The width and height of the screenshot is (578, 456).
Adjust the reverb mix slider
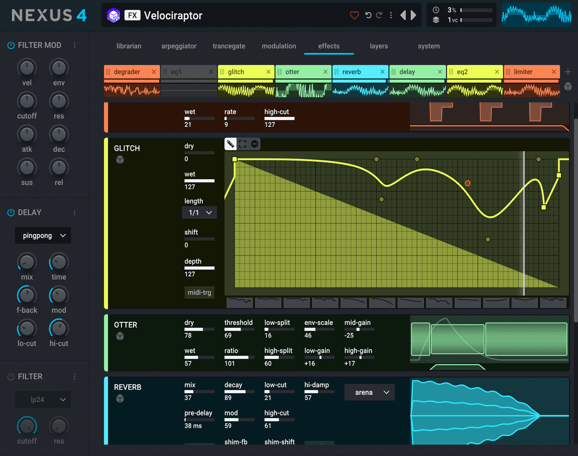[x=199, y=391]
